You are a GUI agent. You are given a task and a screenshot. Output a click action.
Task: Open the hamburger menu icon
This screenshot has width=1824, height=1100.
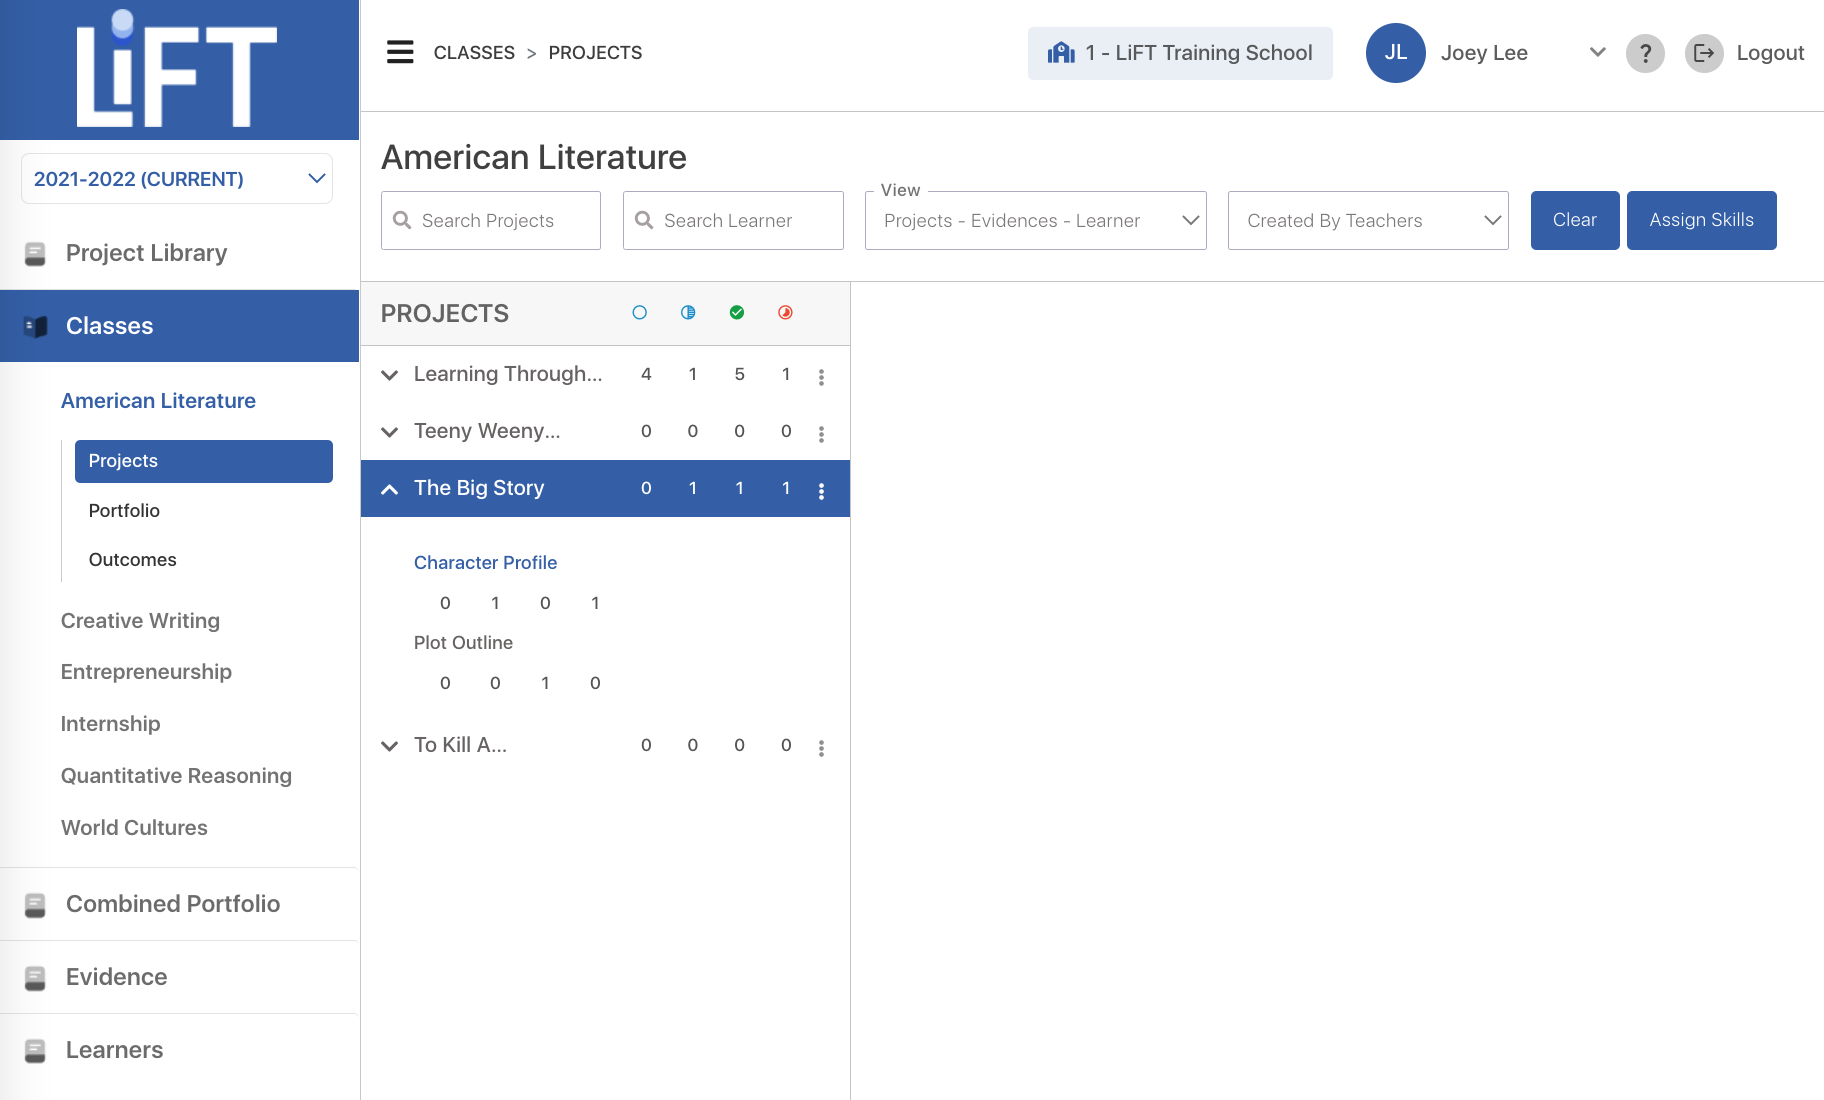(x=400, y=52)
